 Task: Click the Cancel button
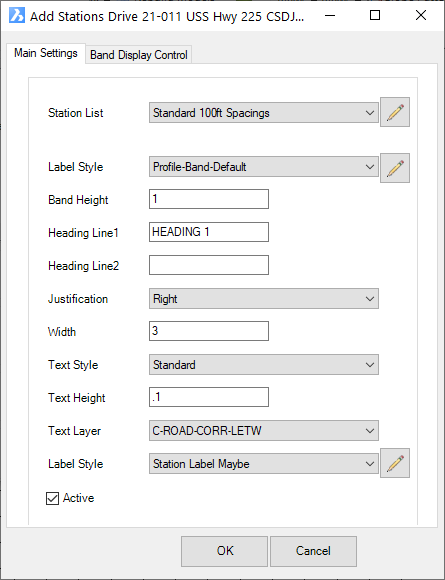coord(313,551)
